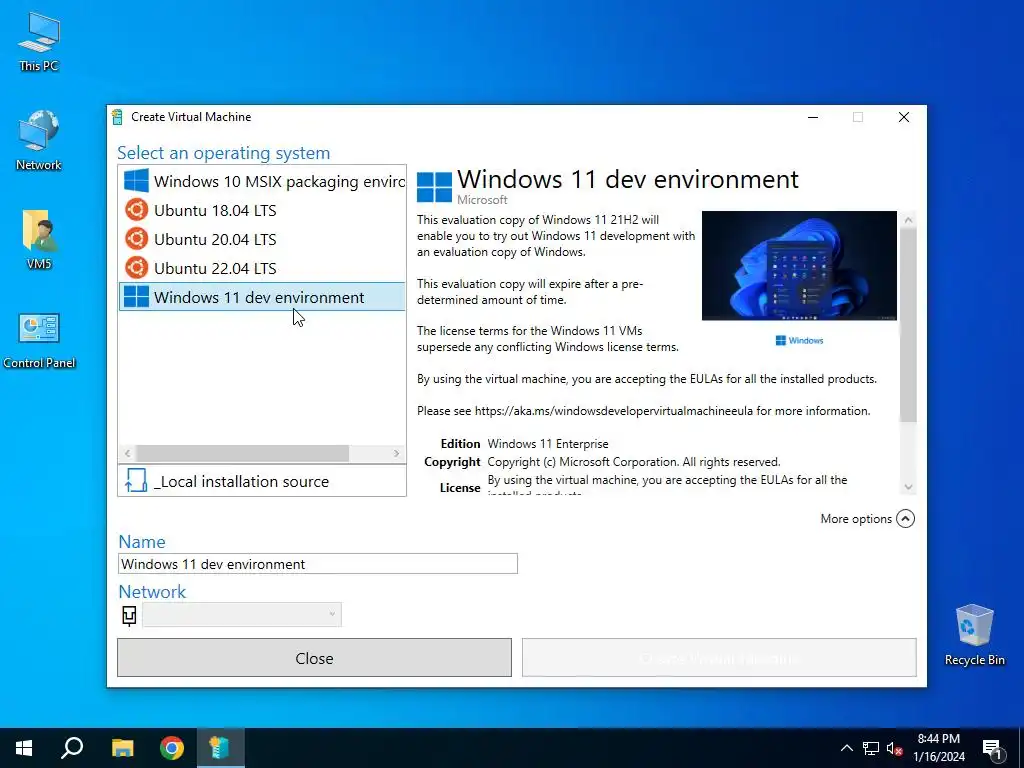Click the disabled Create Virtual Machine button

719,658
